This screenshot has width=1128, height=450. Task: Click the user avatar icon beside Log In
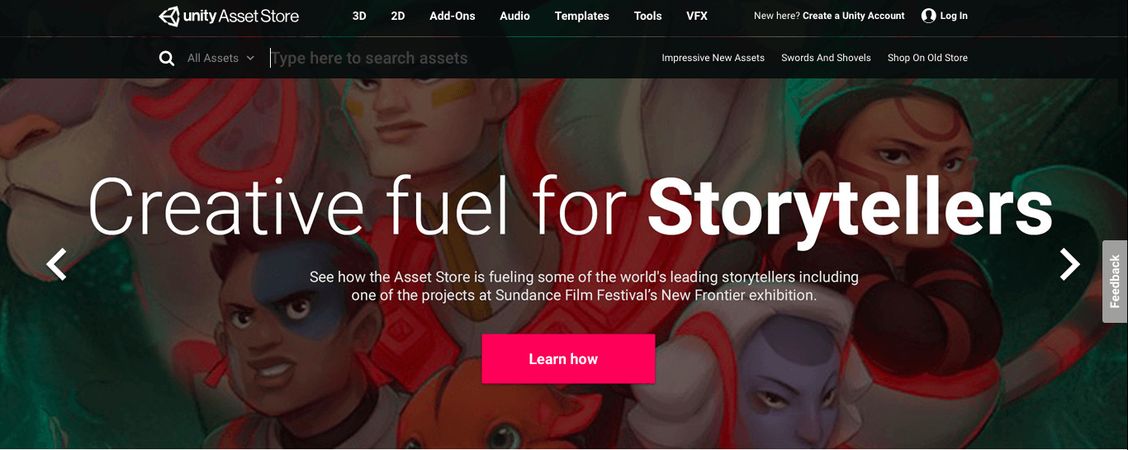[928, 16]
